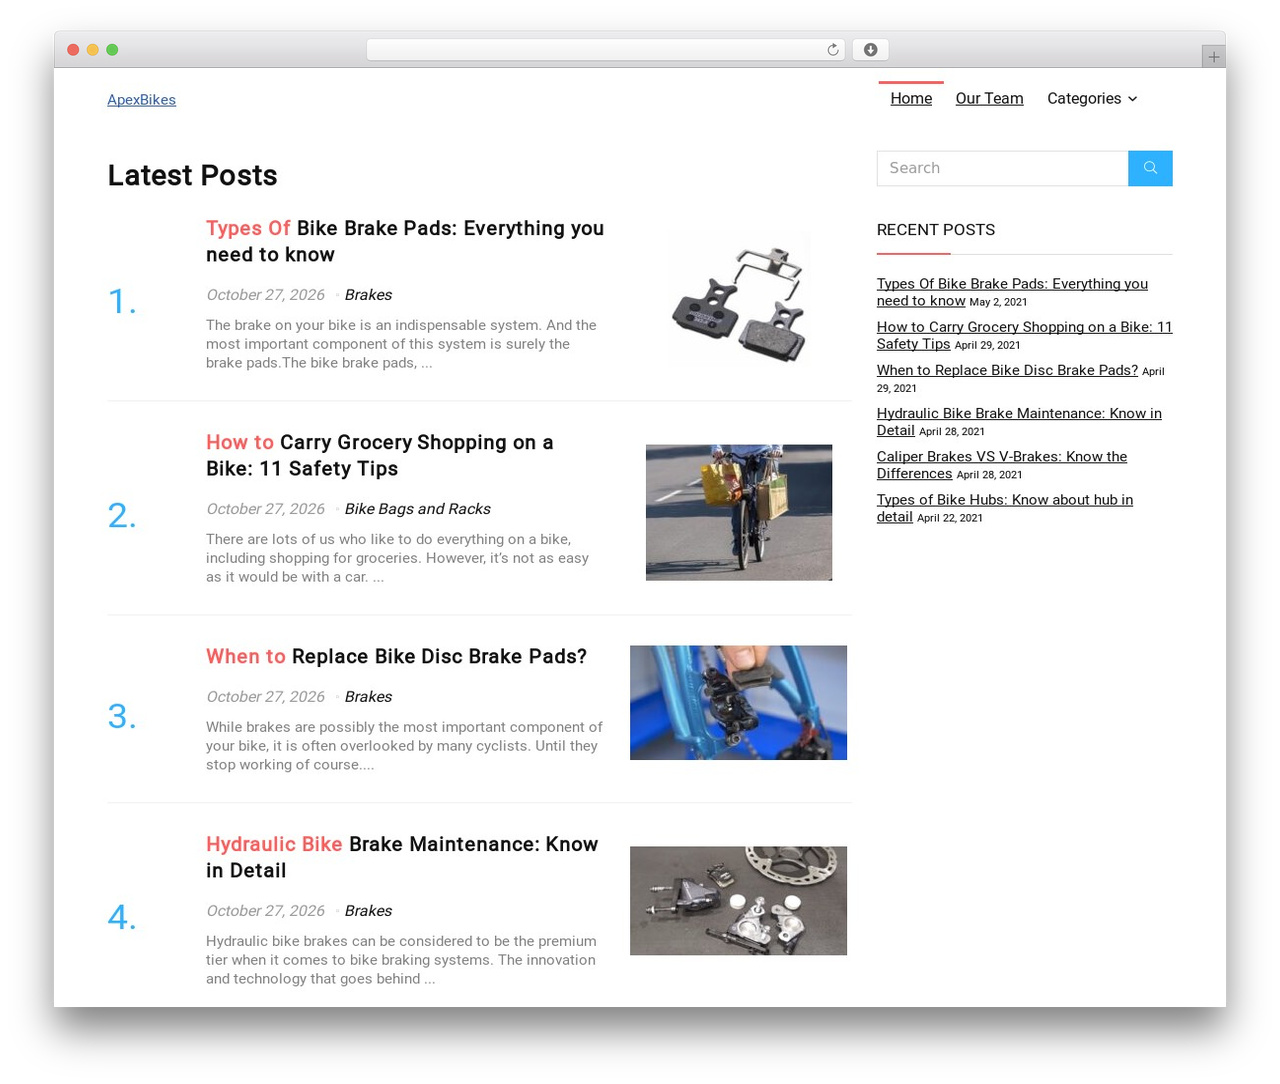Image resolution: width=1280 pixels, height=1084 pixels.
Task: Click the blue search magnifier button
Action: [1150, 168]
